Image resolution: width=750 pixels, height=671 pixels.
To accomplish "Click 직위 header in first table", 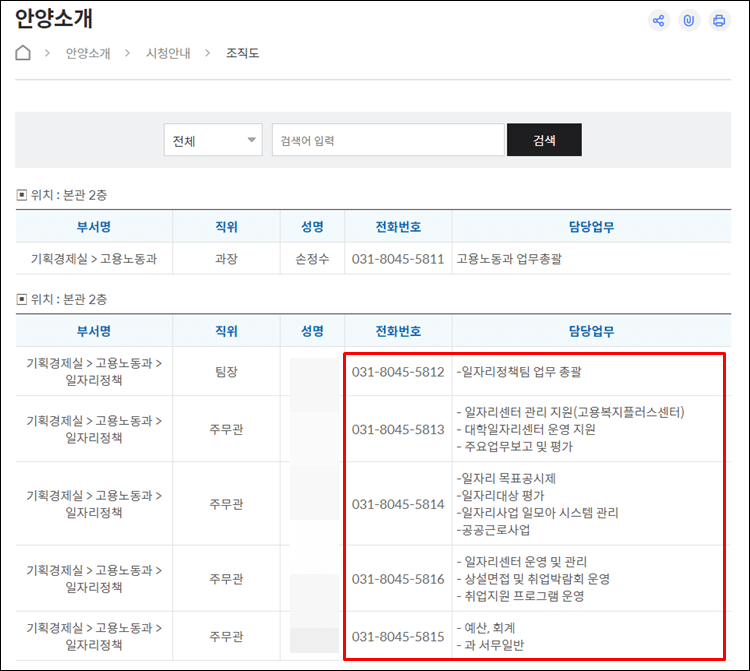I will [x=226, y=227].
